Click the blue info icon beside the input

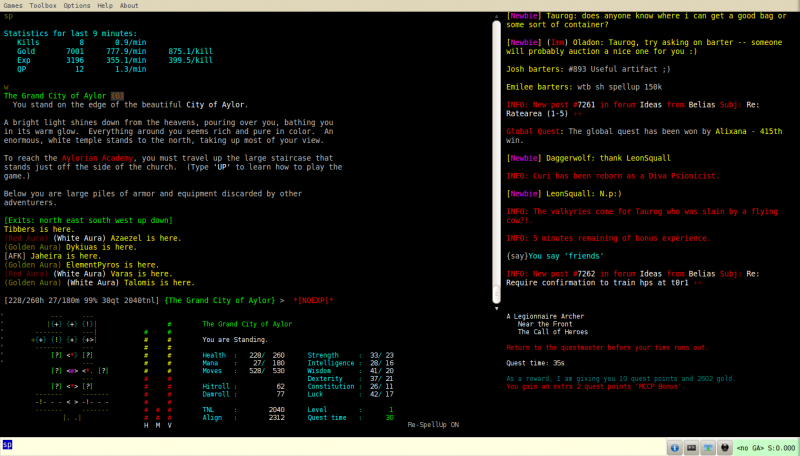(674, 448)
